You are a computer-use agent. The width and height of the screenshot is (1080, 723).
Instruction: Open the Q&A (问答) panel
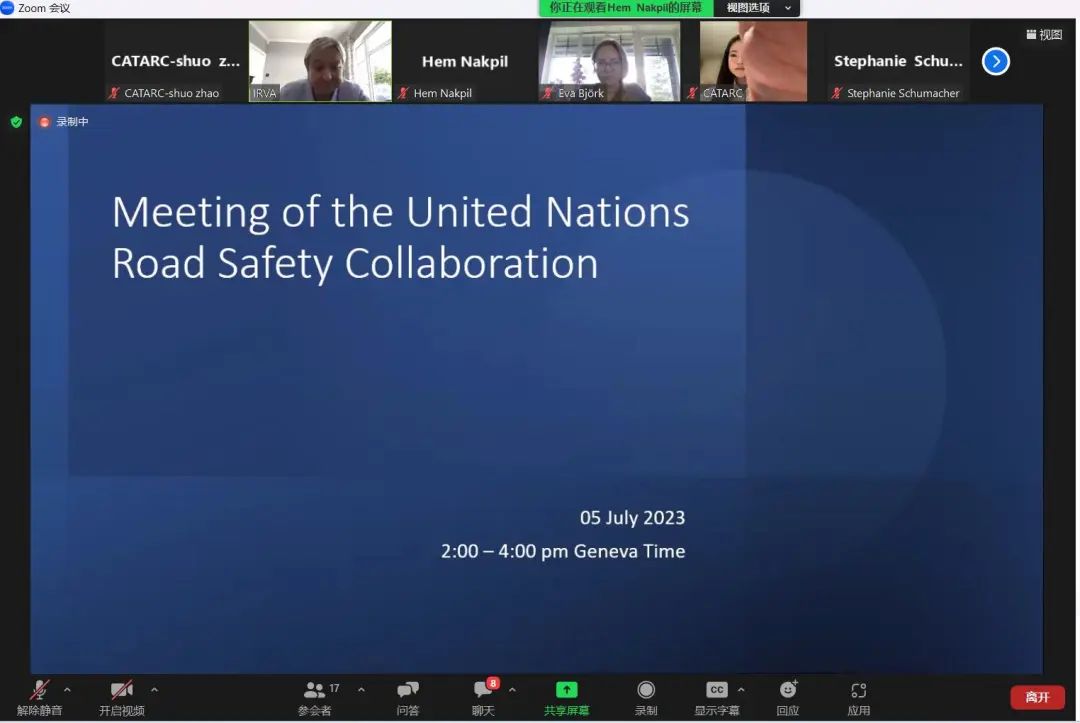point(407,691)
